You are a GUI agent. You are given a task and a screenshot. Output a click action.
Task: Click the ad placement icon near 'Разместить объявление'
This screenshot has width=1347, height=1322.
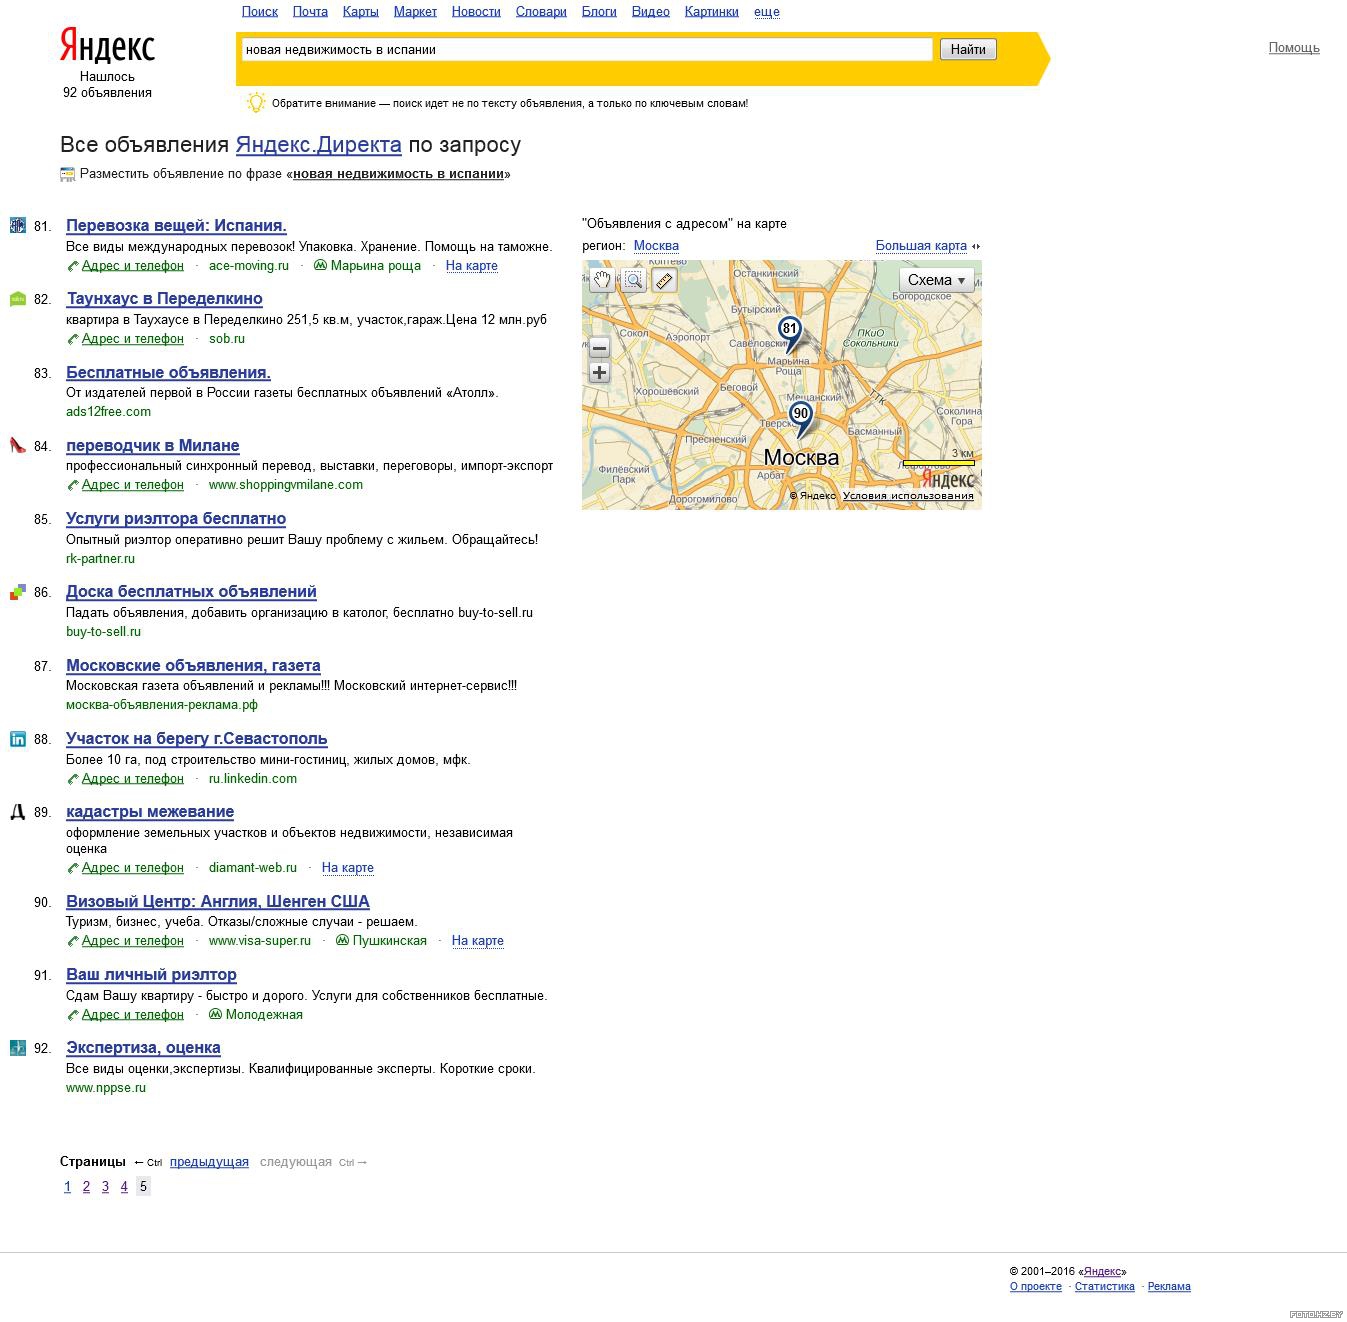click(68, 174)
